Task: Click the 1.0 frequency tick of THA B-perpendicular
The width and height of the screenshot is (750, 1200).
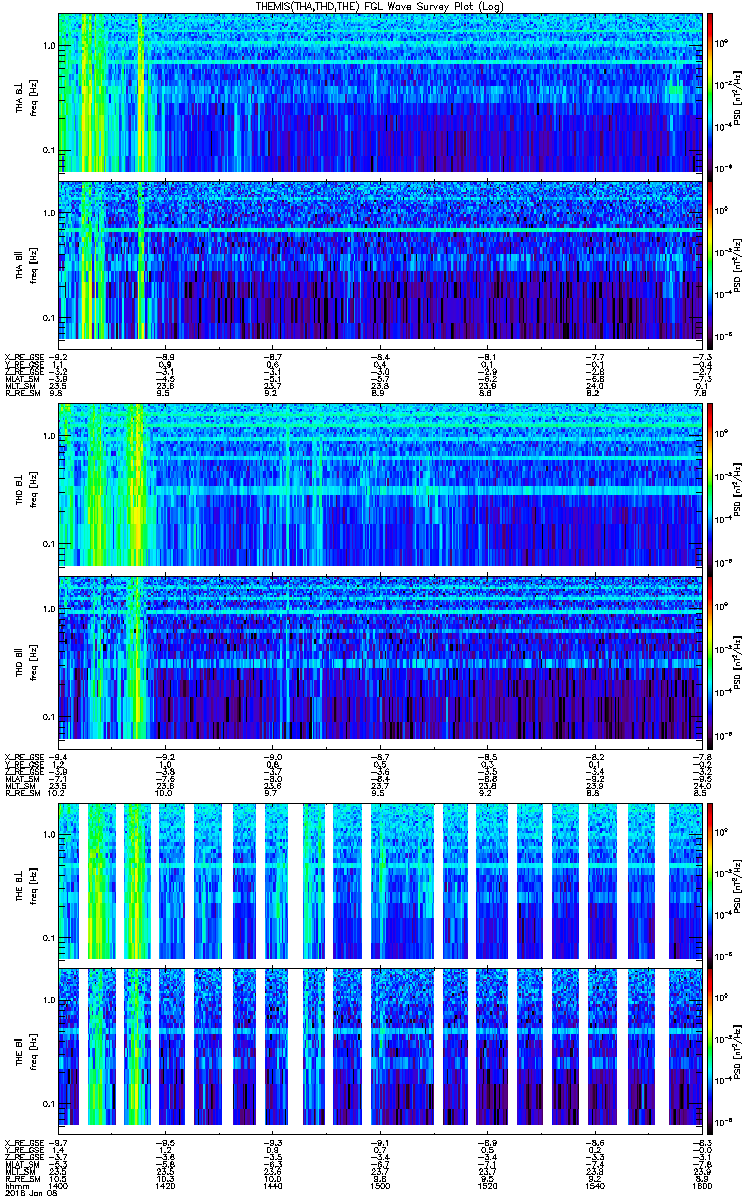Action: point(49,46)
